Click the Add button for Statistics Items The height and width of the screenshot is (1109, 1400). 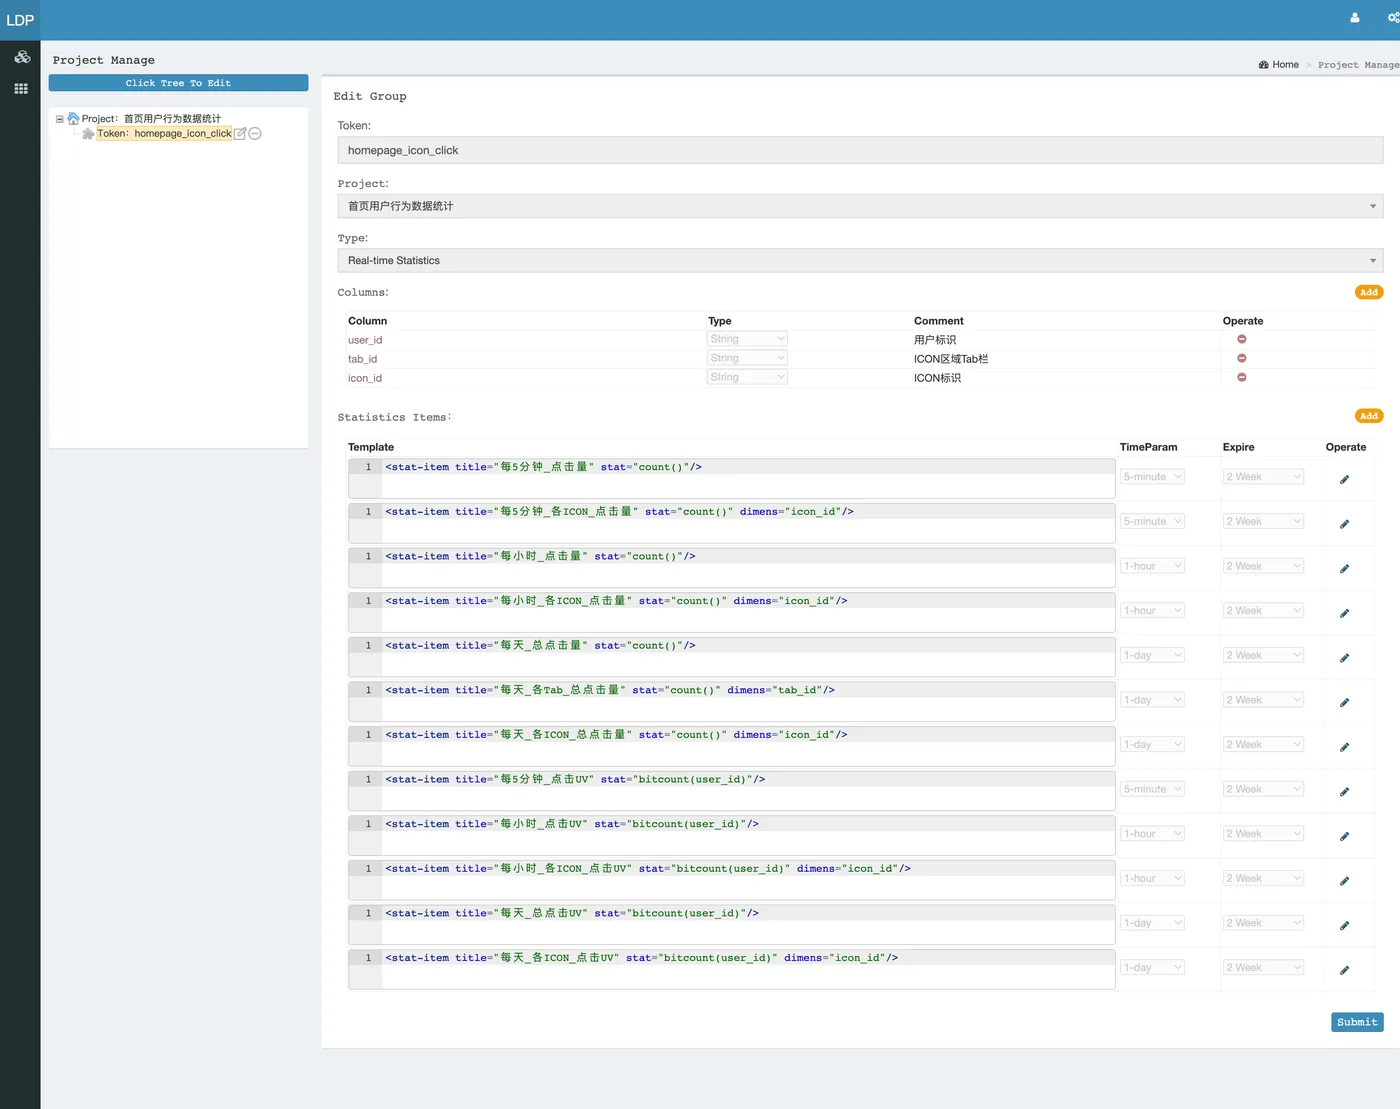click(x=1369, y=416)
